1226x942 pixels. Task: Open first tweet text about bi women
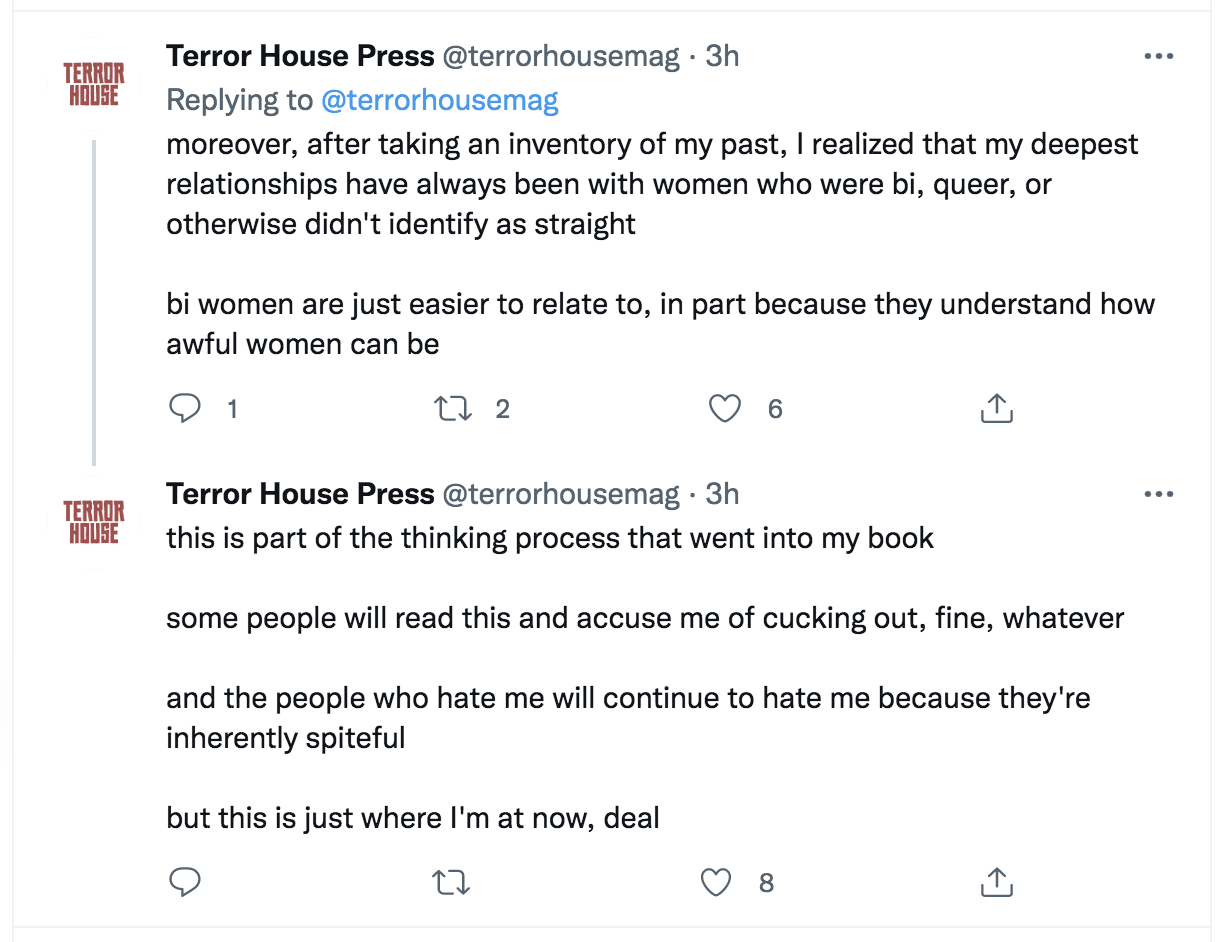pos(660,304)
